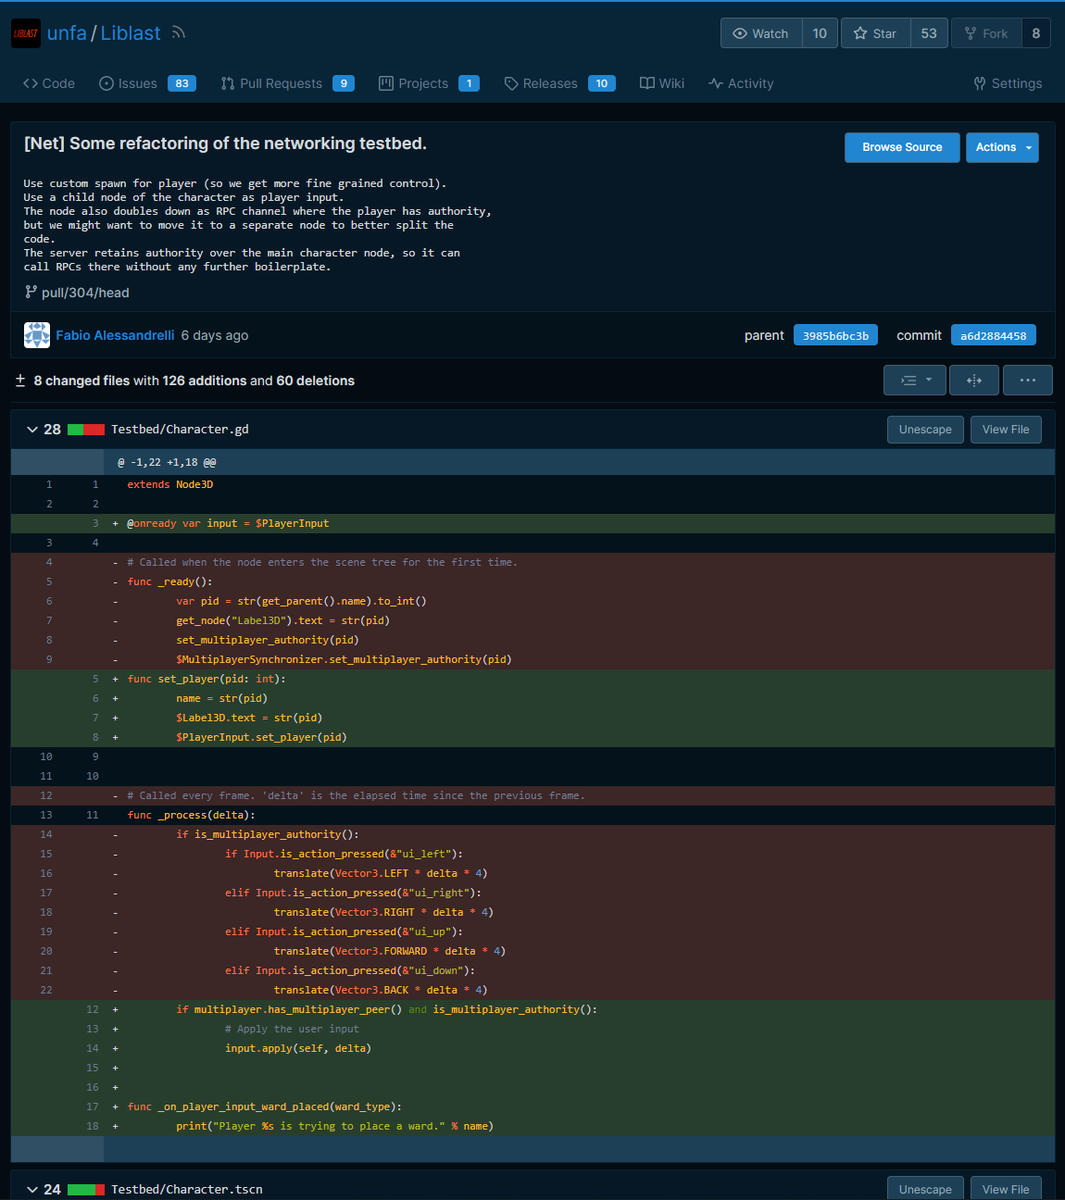Switch to split diff view icon
This screenshot has width=1065, height=1200.
[973, 380]
